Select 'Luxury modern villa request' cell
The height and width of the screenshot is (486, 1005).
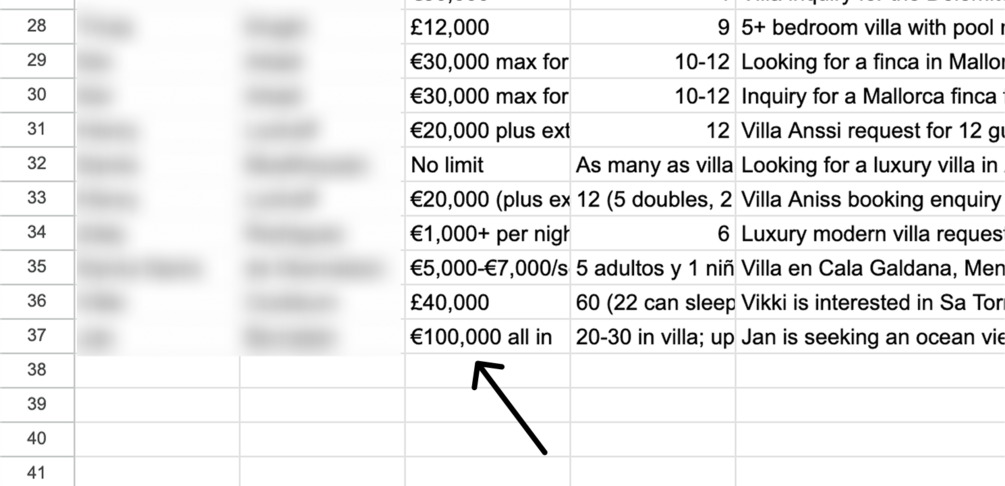pyautogui.click(x=870, y=234)
